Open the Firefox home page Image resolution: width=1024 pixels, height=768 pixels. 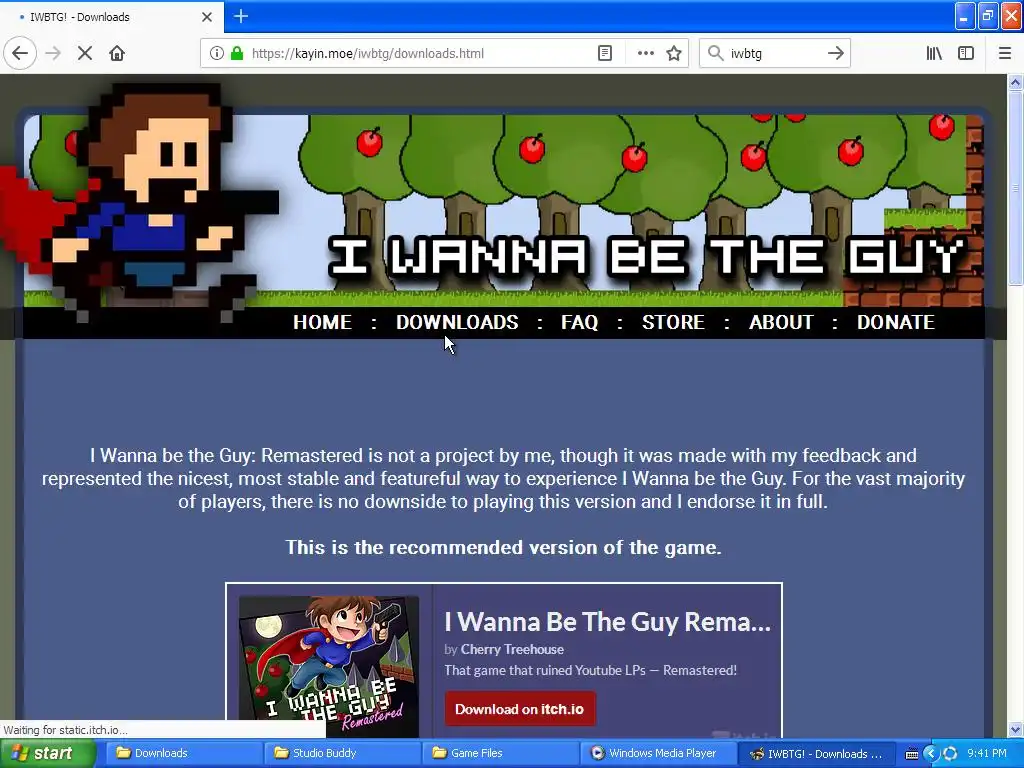pyautogui.click(x=117, y=54)
